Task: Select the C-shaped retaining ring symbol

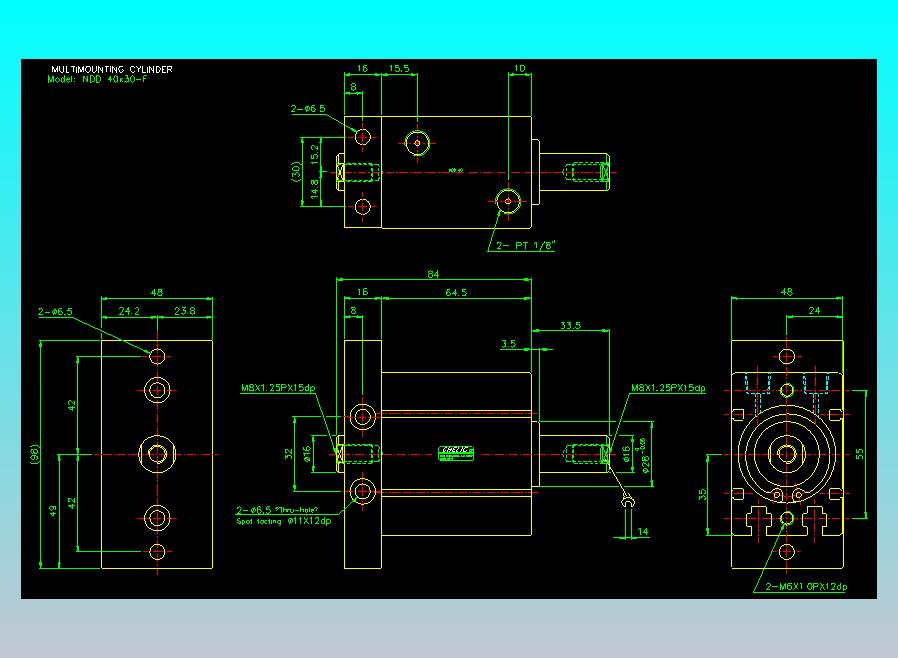Action: tap(628, 502)
